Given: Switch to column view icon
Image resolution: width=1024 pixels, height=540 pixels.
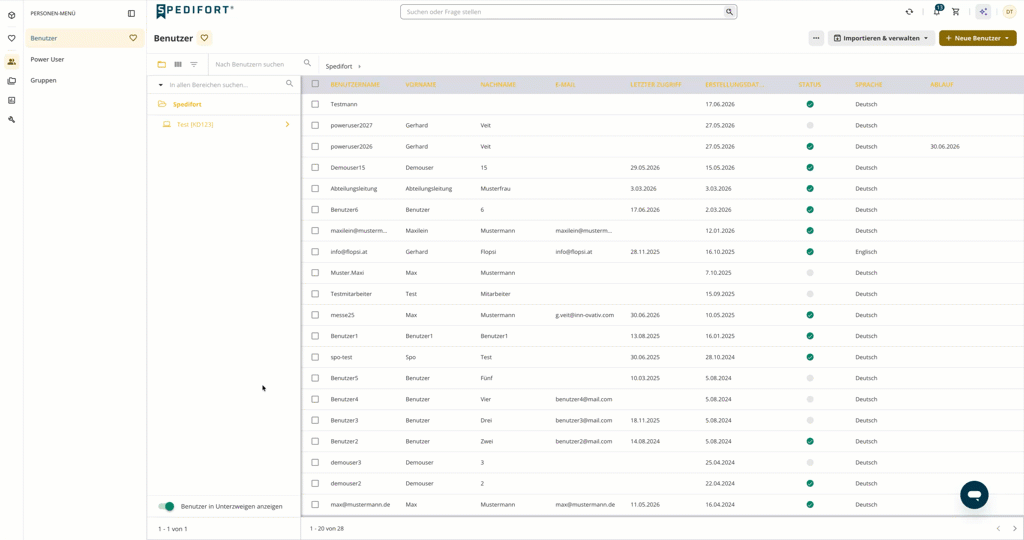Looking at the screenshot, I should [178, 64].
